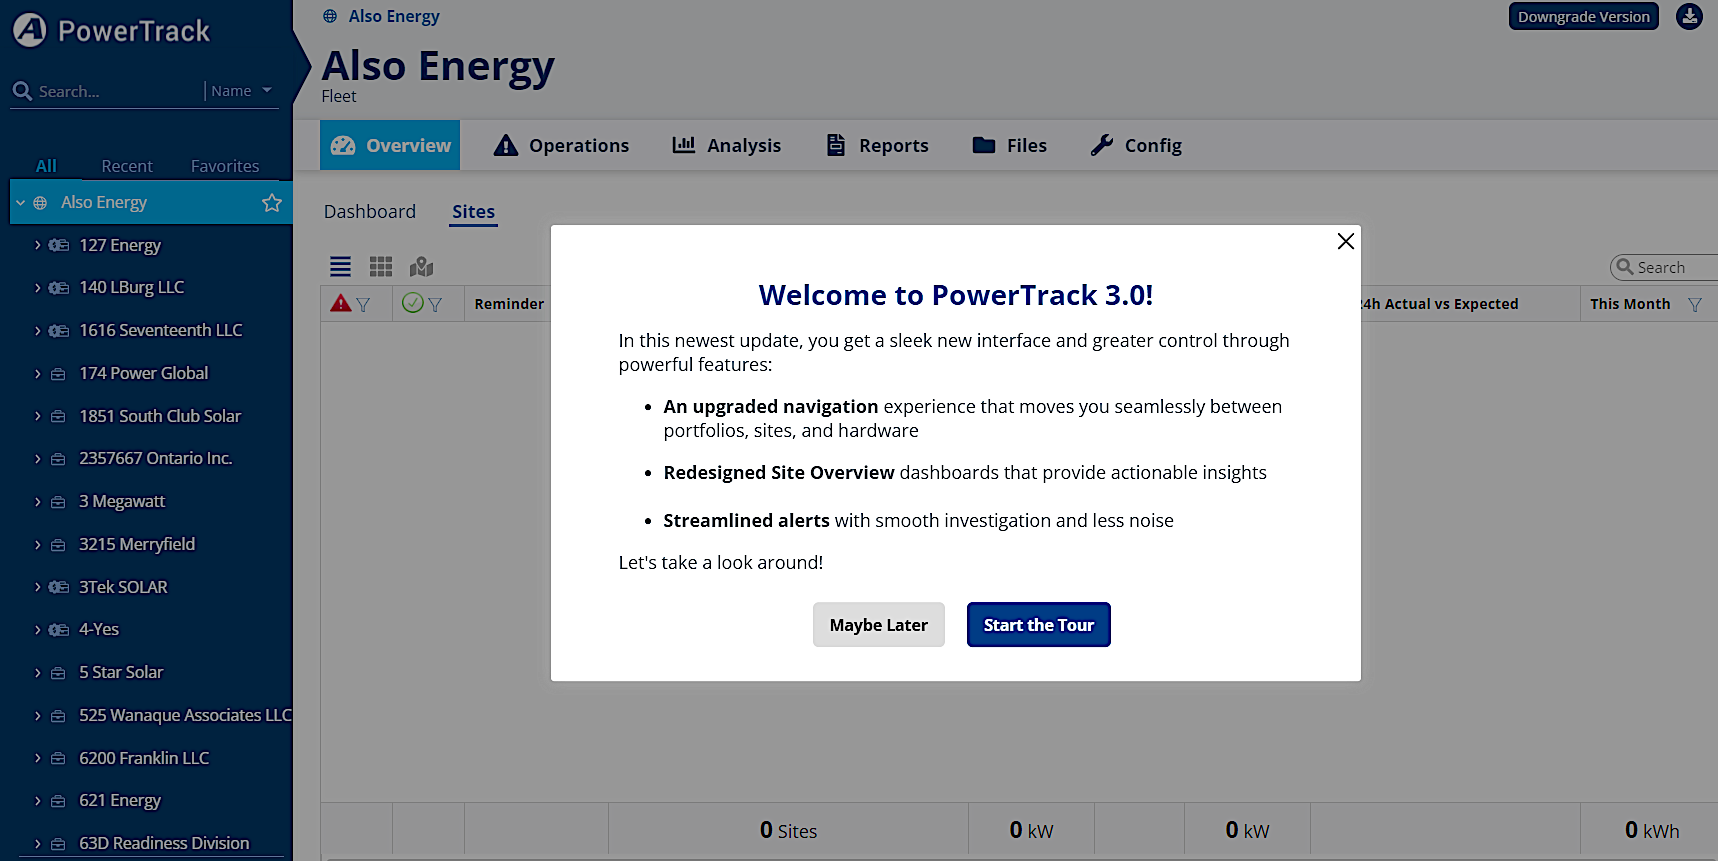Expand the 2357667 Ontario Inc. node
The width and height of the screenshot is (1718, 861).
[x=37, y=459]
